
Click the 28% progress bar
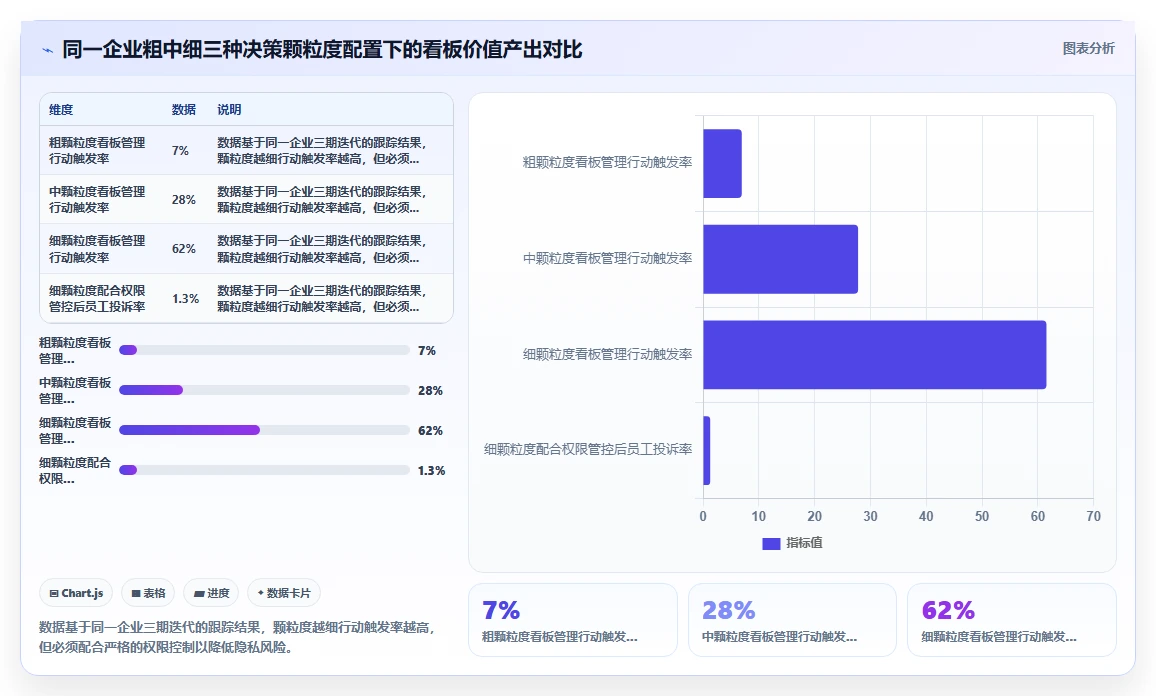pos(264,390)
